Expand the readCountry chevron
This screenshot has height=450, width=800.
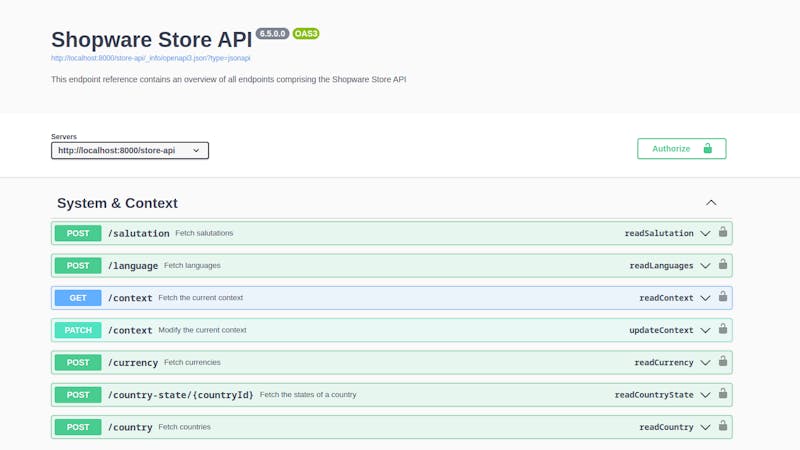coord(705,428)
